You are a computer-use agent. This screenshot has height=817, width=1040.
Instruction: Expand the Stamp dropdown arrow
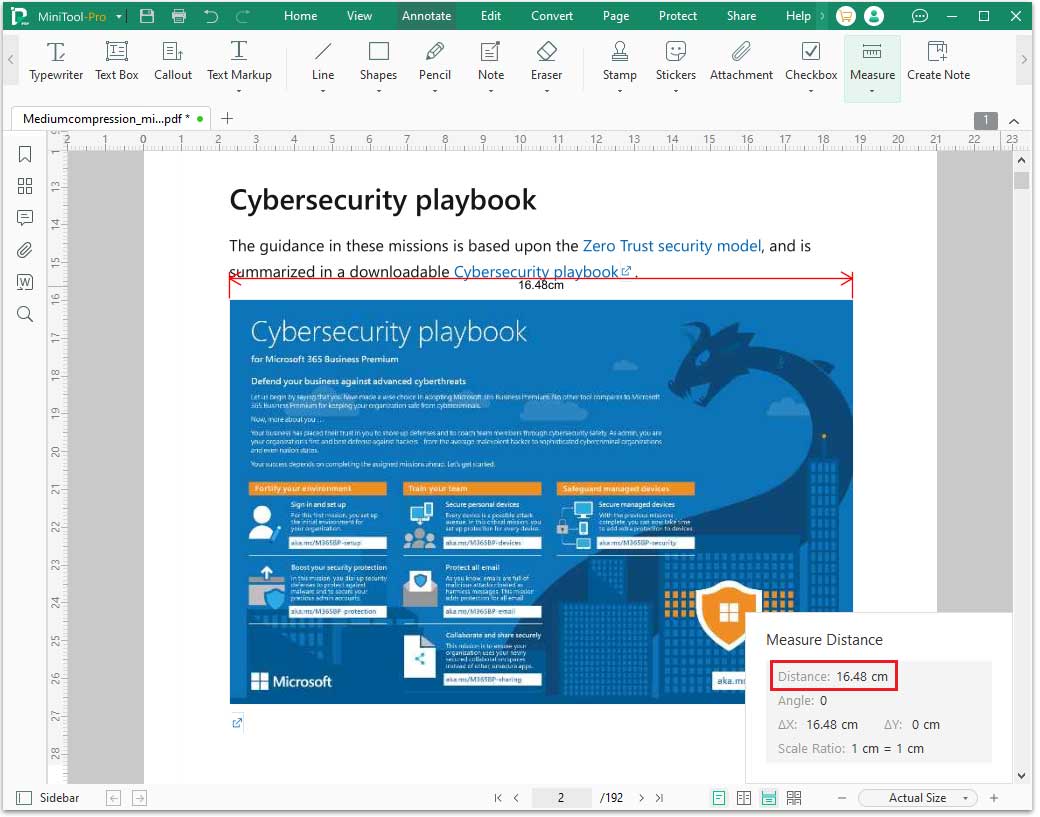pyautogui.click(x=619, y=91)
